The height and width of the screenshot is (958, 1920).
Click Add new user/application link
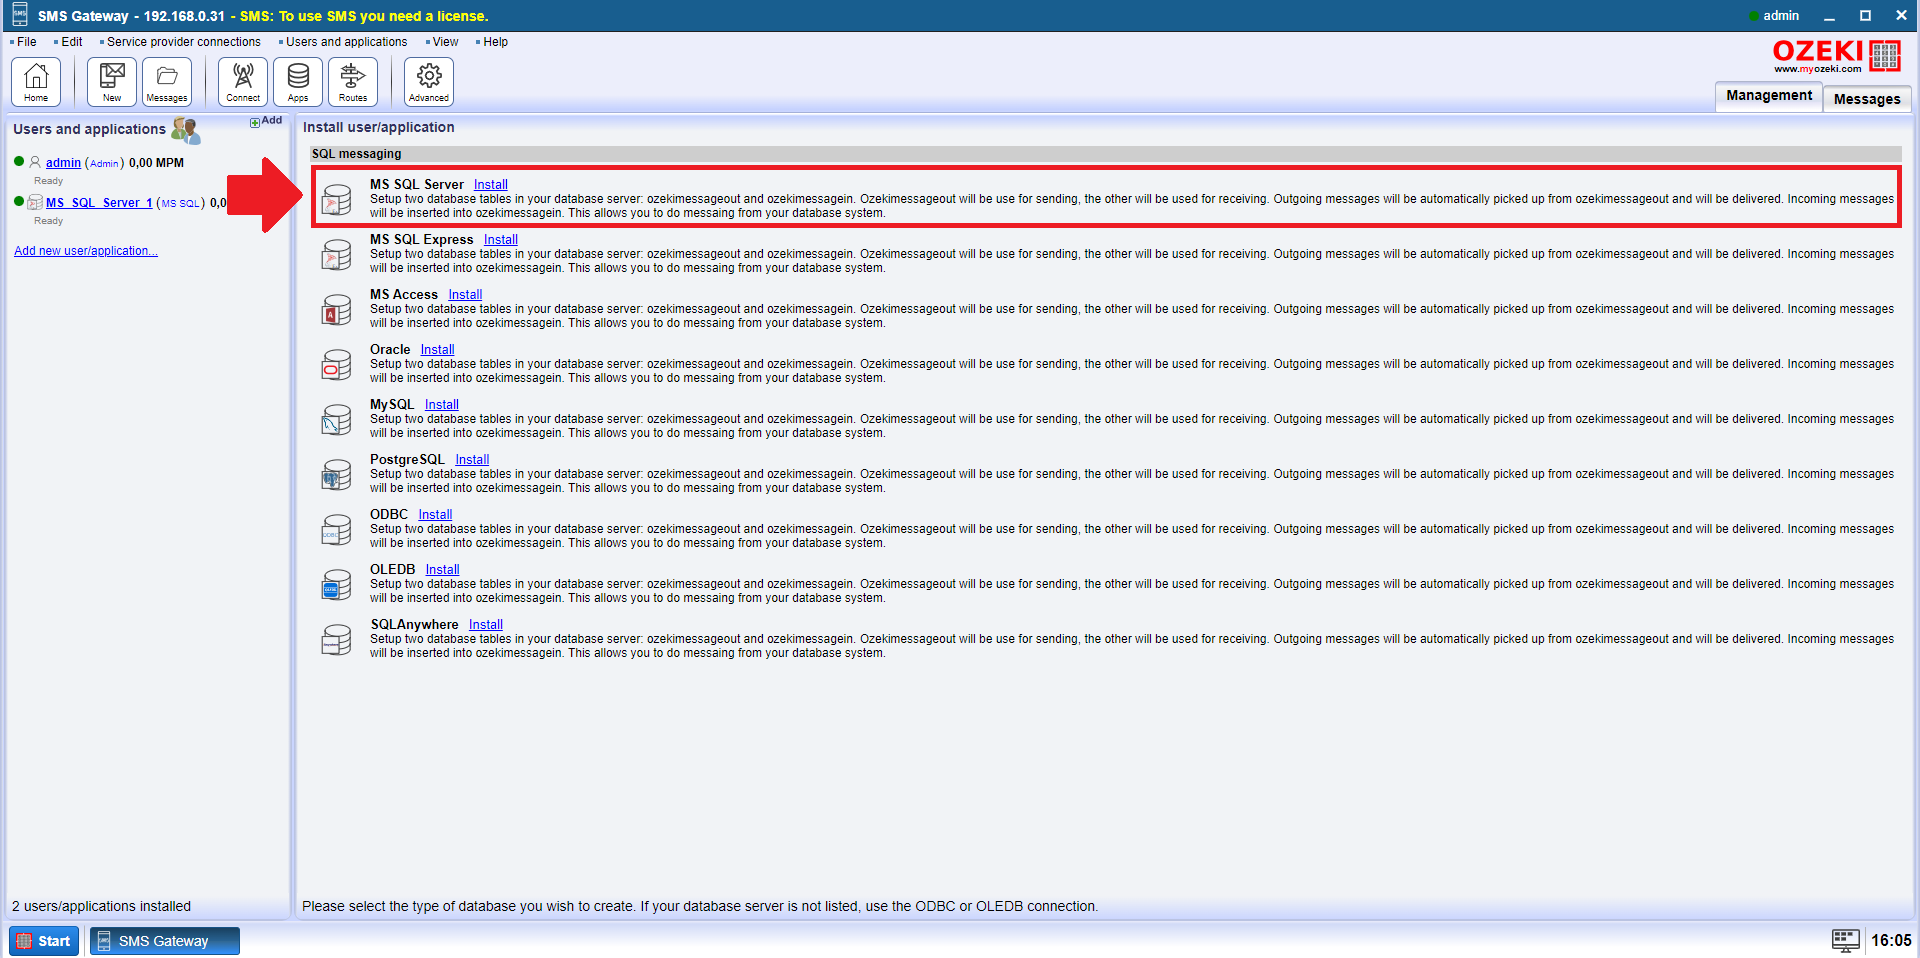[x=86, y=251]
